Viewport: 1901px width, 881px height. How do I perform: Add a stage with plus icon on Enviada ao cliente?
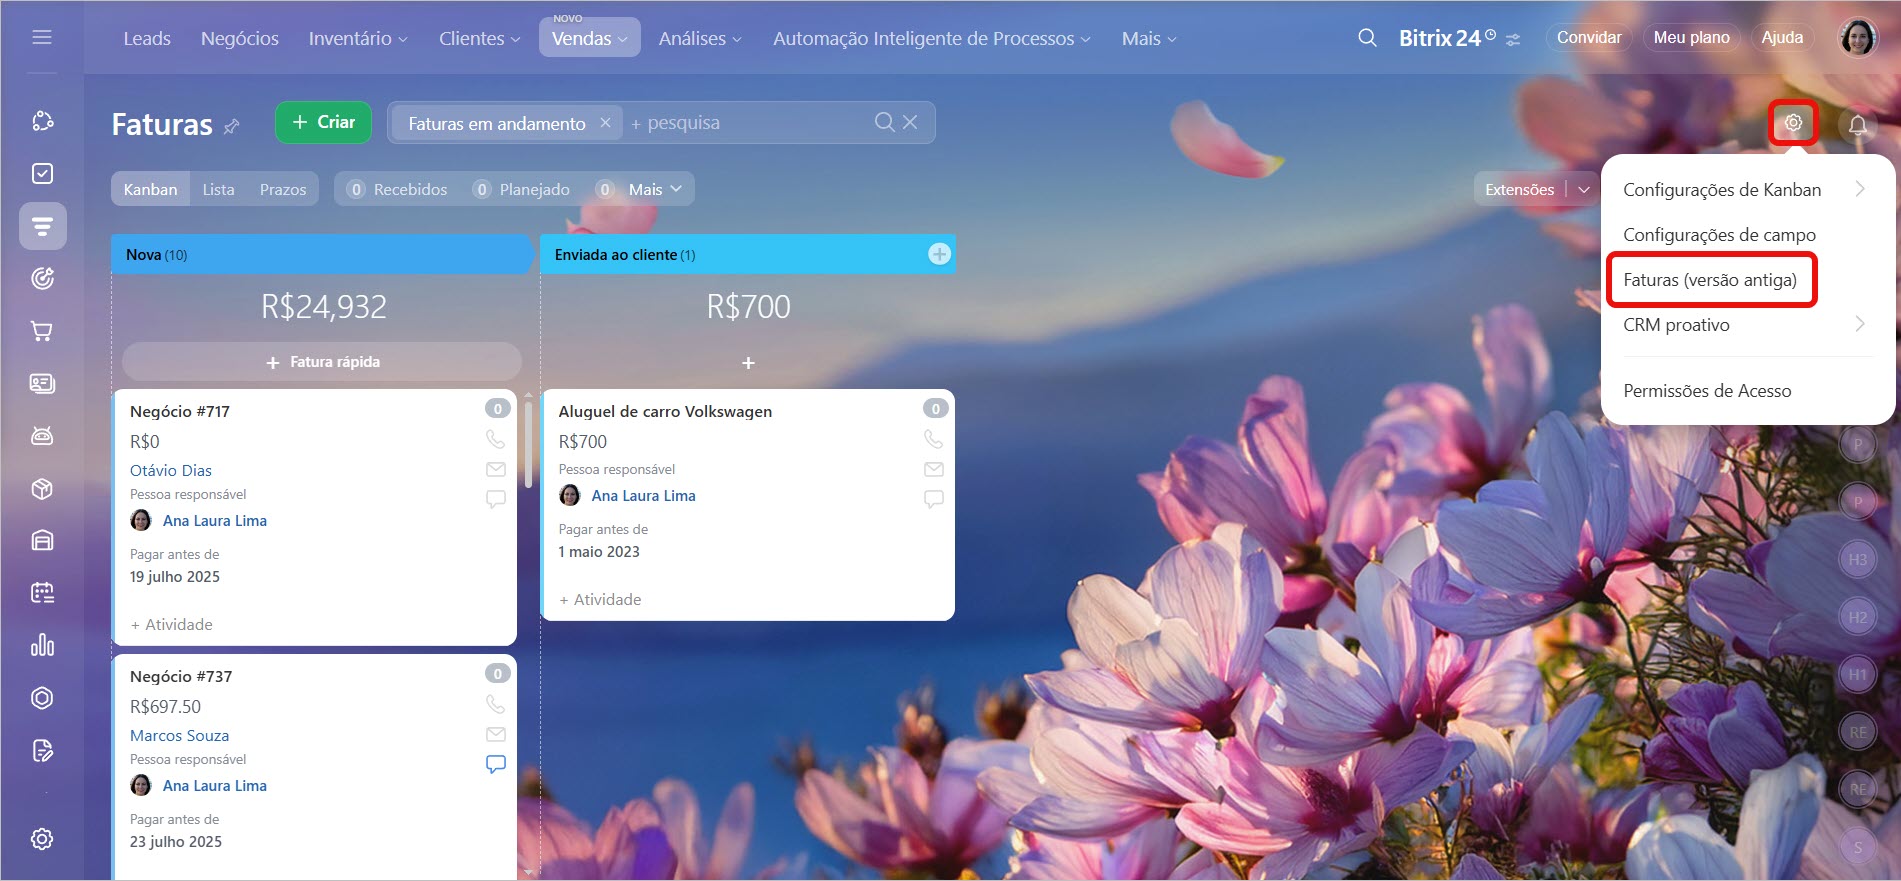[x=938, y=254]
